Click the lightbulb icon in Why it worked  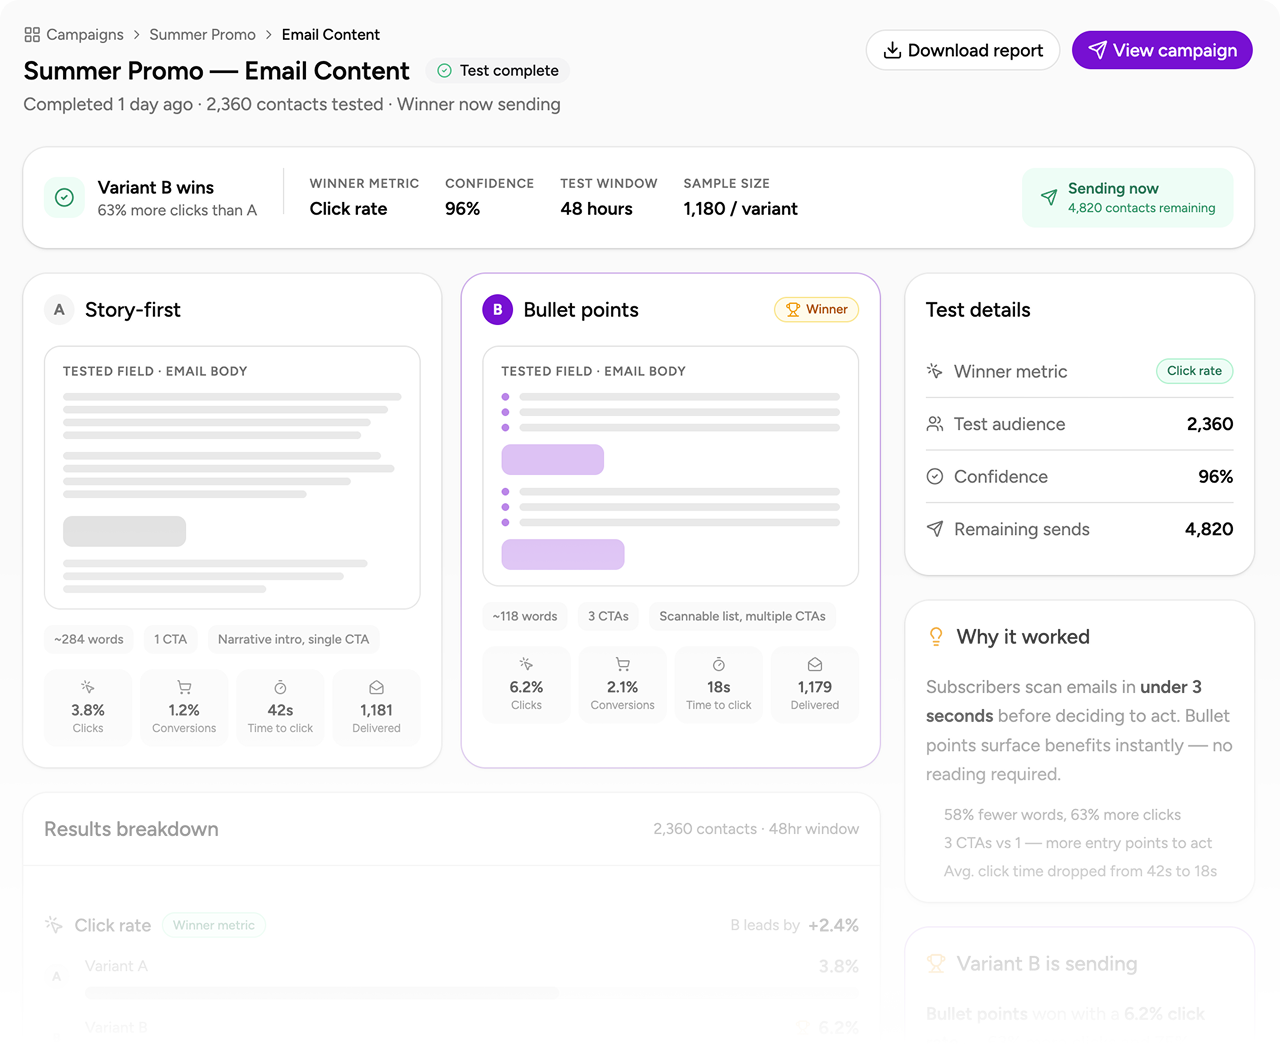pyautogui.click(x=936, y=636)
